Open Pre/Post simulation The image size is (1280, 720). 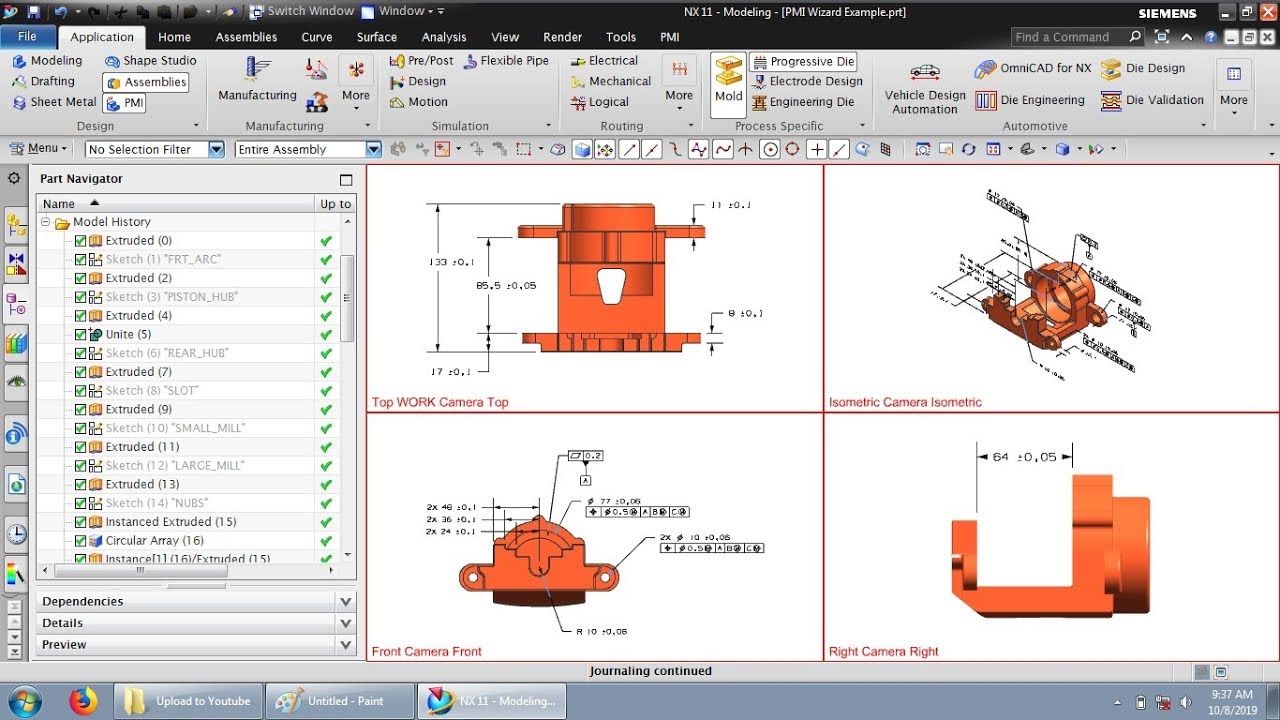[x=421, y=61]
